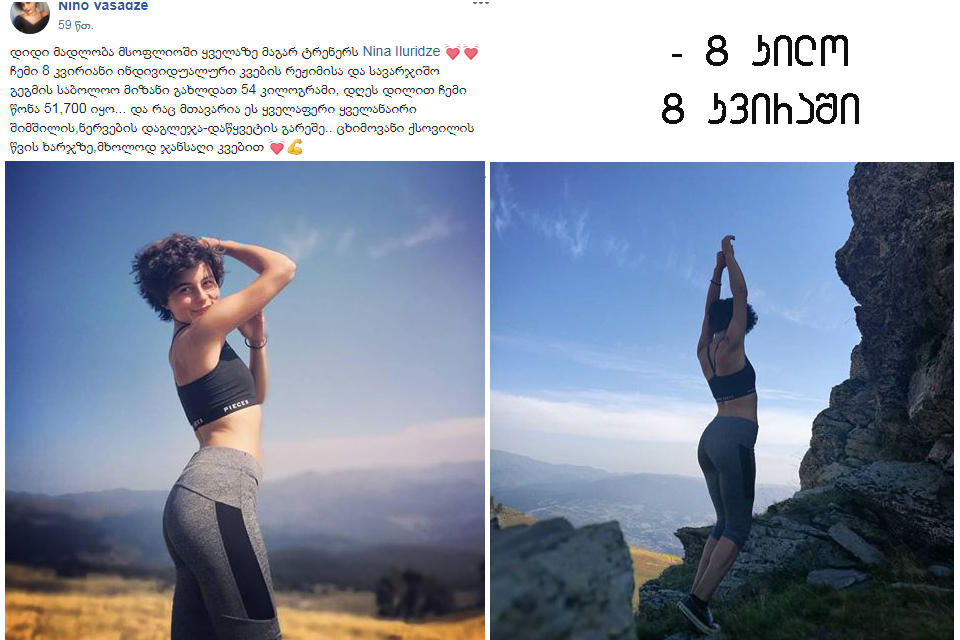The image size is (960, 640).
Task: Open the right photo with arms raised
Action: coord(722,401)
